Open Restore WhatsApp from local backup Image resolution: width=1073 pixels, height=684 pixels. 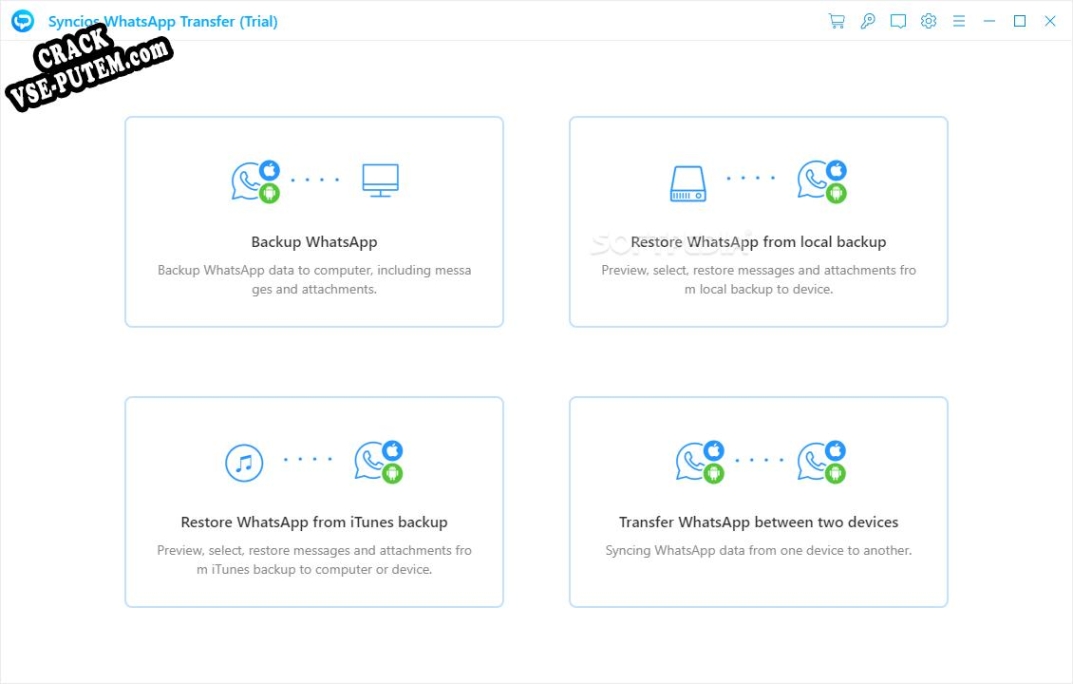point(758,242)
